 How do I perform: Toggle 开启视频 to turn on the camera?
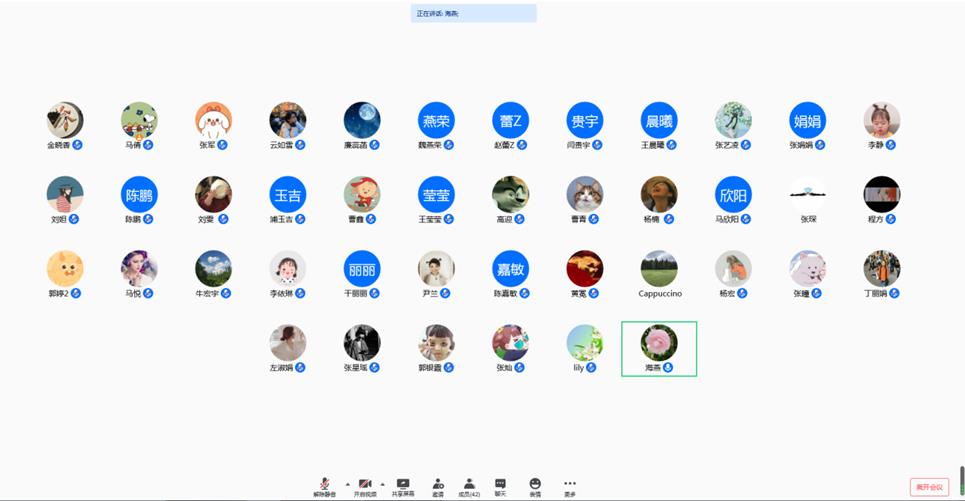(365, 485)
